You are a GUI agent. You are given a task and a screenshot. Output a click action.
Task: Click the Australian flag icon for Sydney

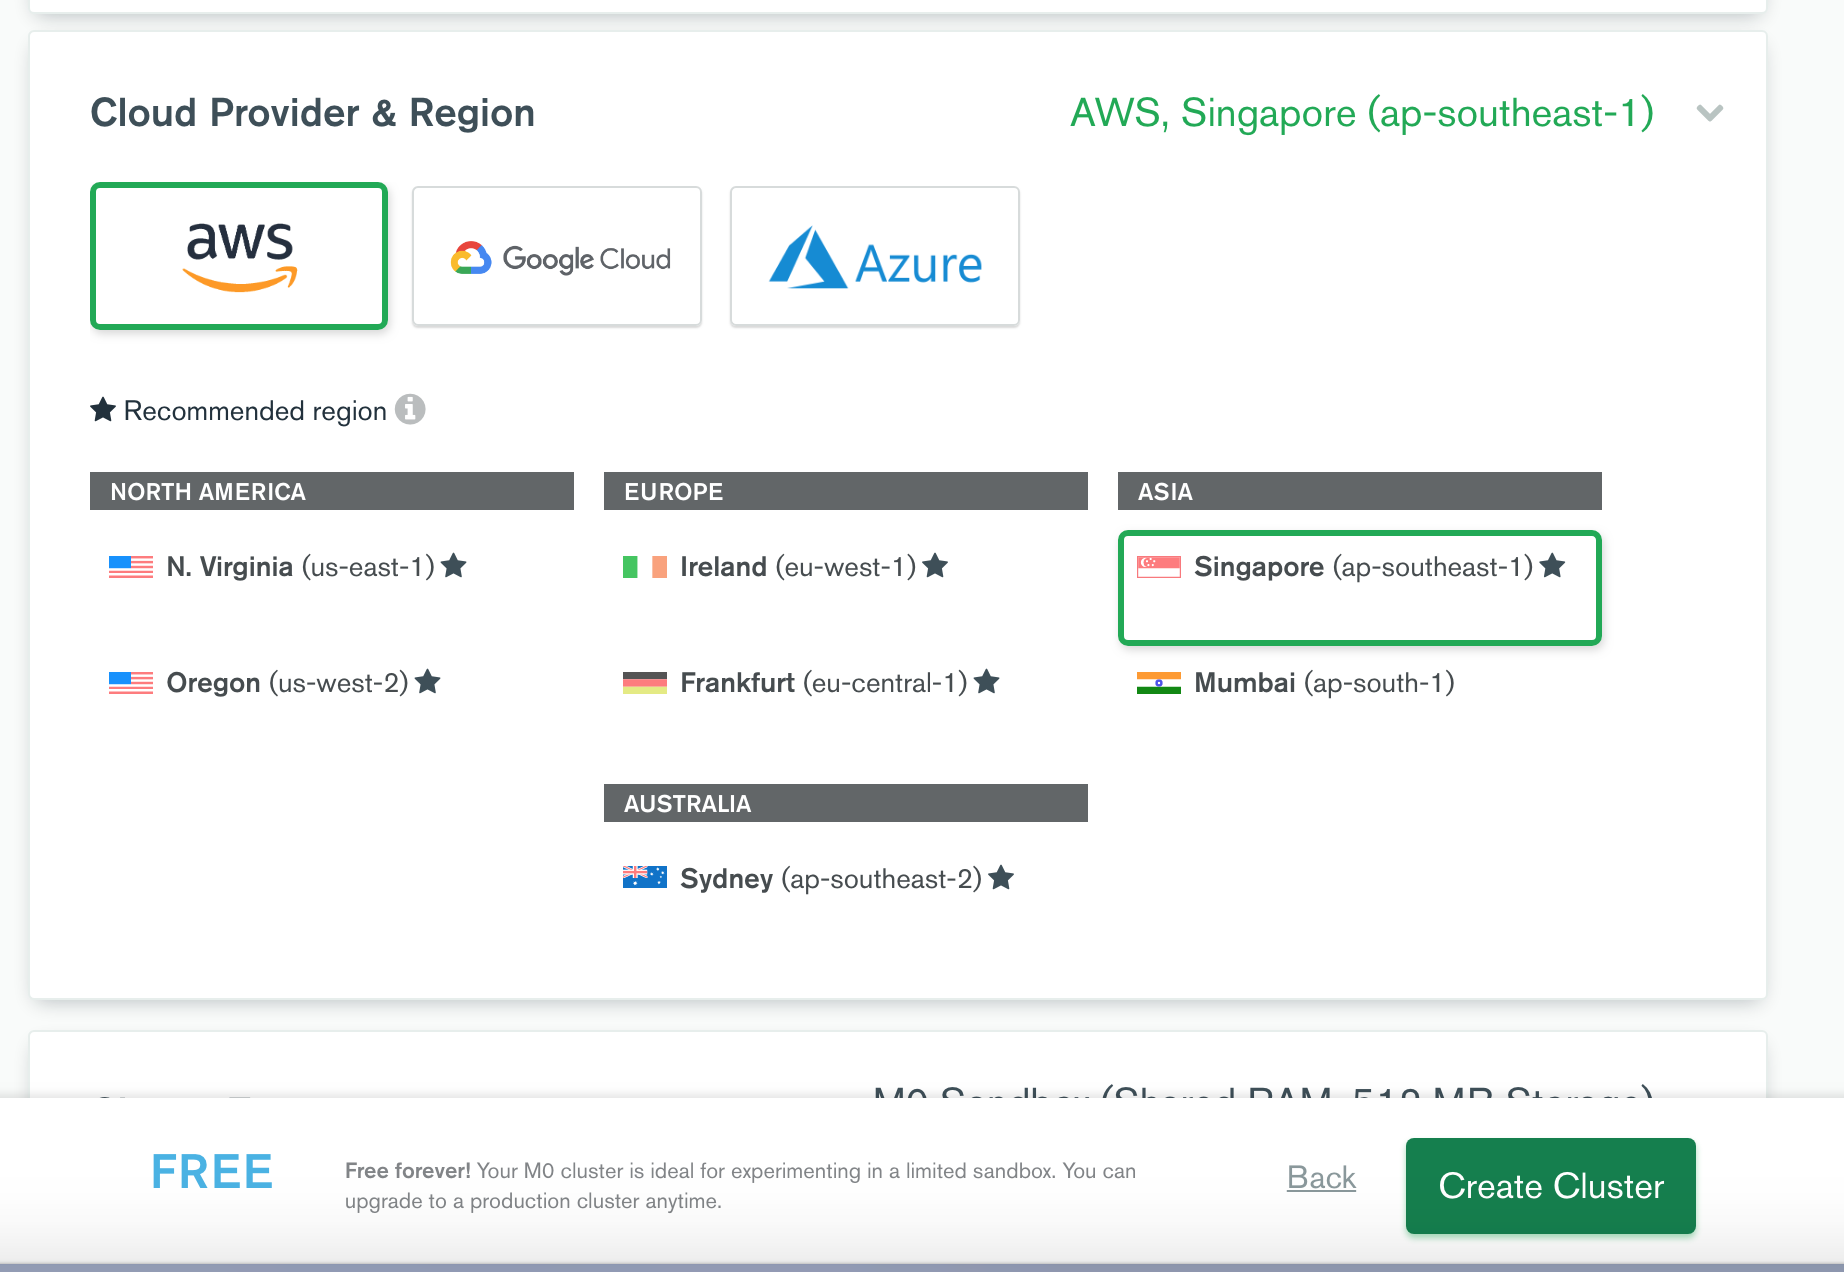click(645, 877)
